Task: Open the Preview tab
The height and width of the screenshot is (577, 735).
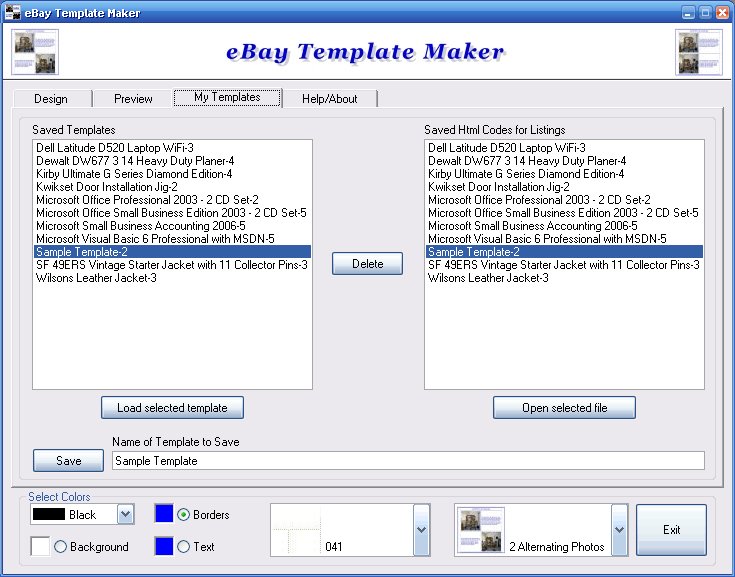Action: point(133,98)
